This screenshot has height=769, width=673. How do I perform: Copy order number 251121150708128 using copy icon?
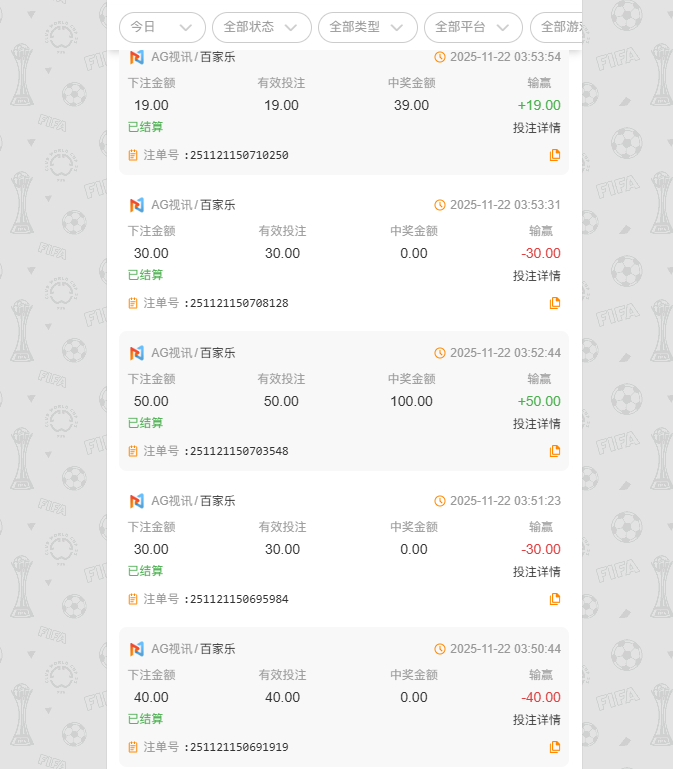[555, 303]
